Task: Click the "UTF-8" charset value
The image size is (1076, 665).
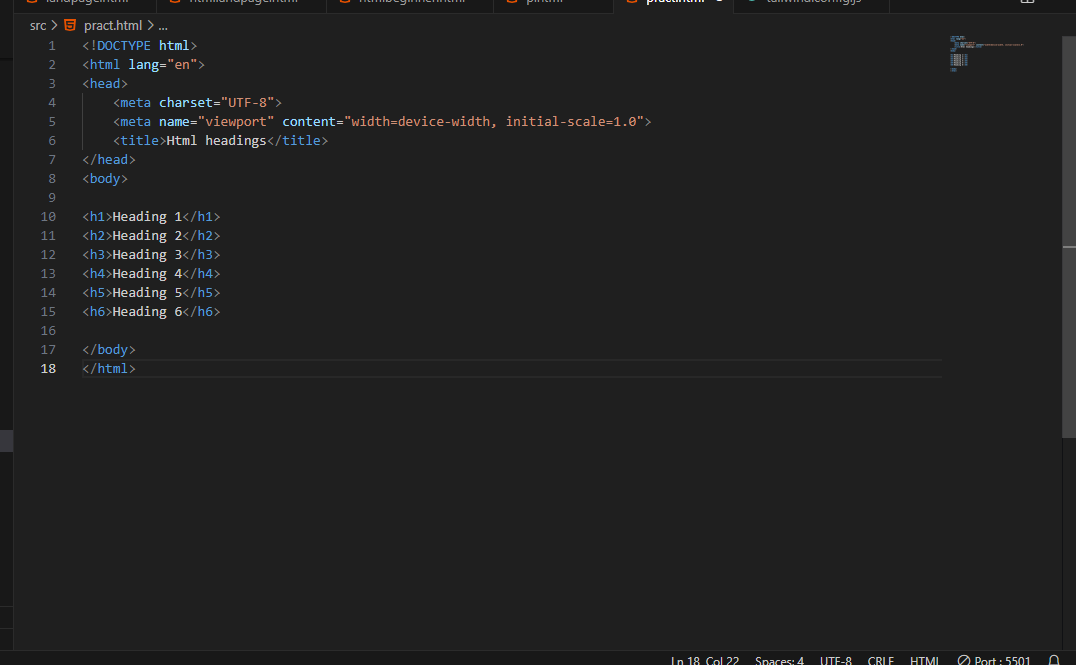Action: (x=247, y=102)
